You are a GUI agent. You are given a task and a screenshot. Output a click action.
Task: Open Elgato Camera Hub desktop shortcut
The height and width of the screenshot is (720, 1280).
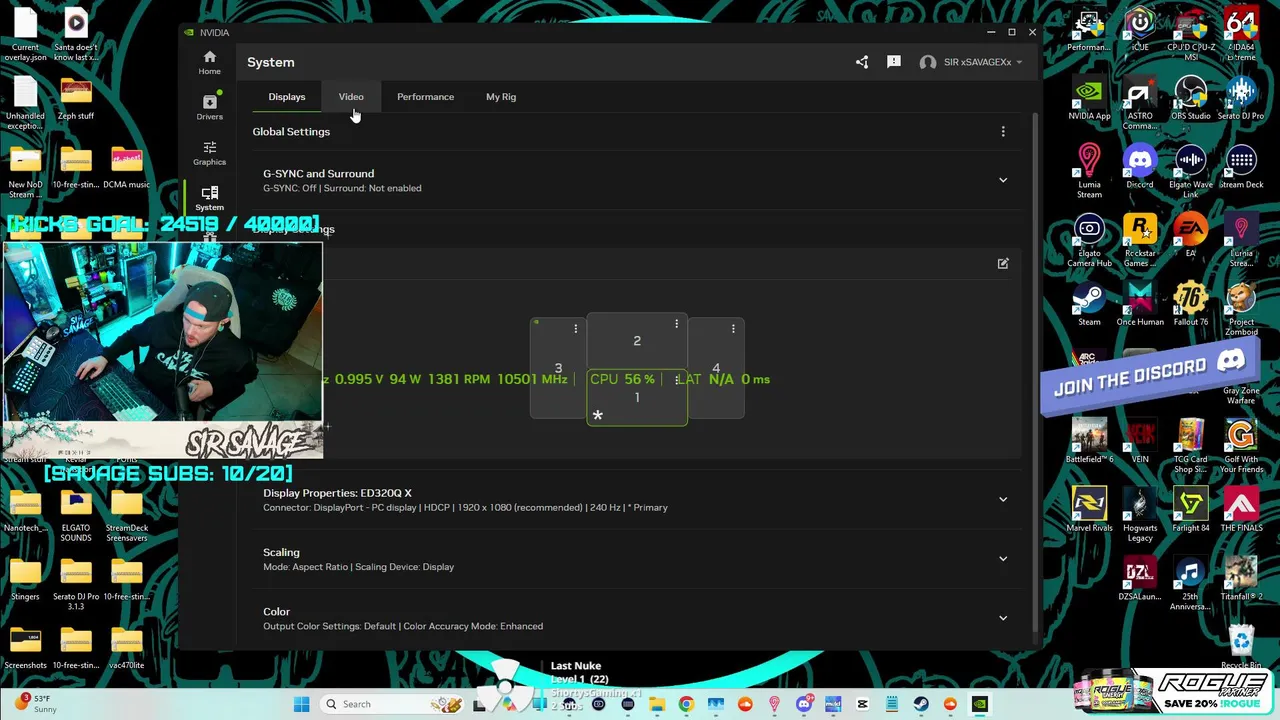(1089, 241)
